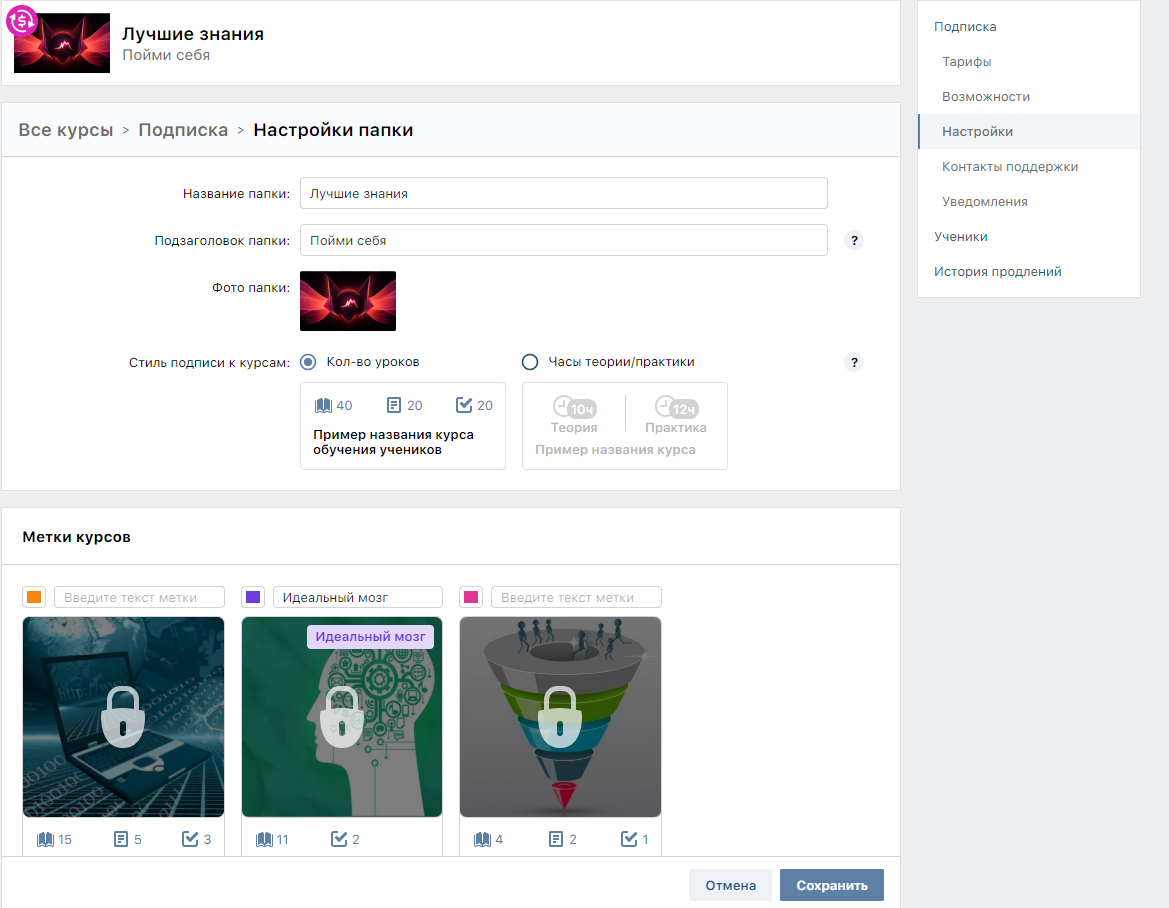Click book icon showing 15 lessons
Viewport: 1169px width, 908px height.
(x=45, y=839)
